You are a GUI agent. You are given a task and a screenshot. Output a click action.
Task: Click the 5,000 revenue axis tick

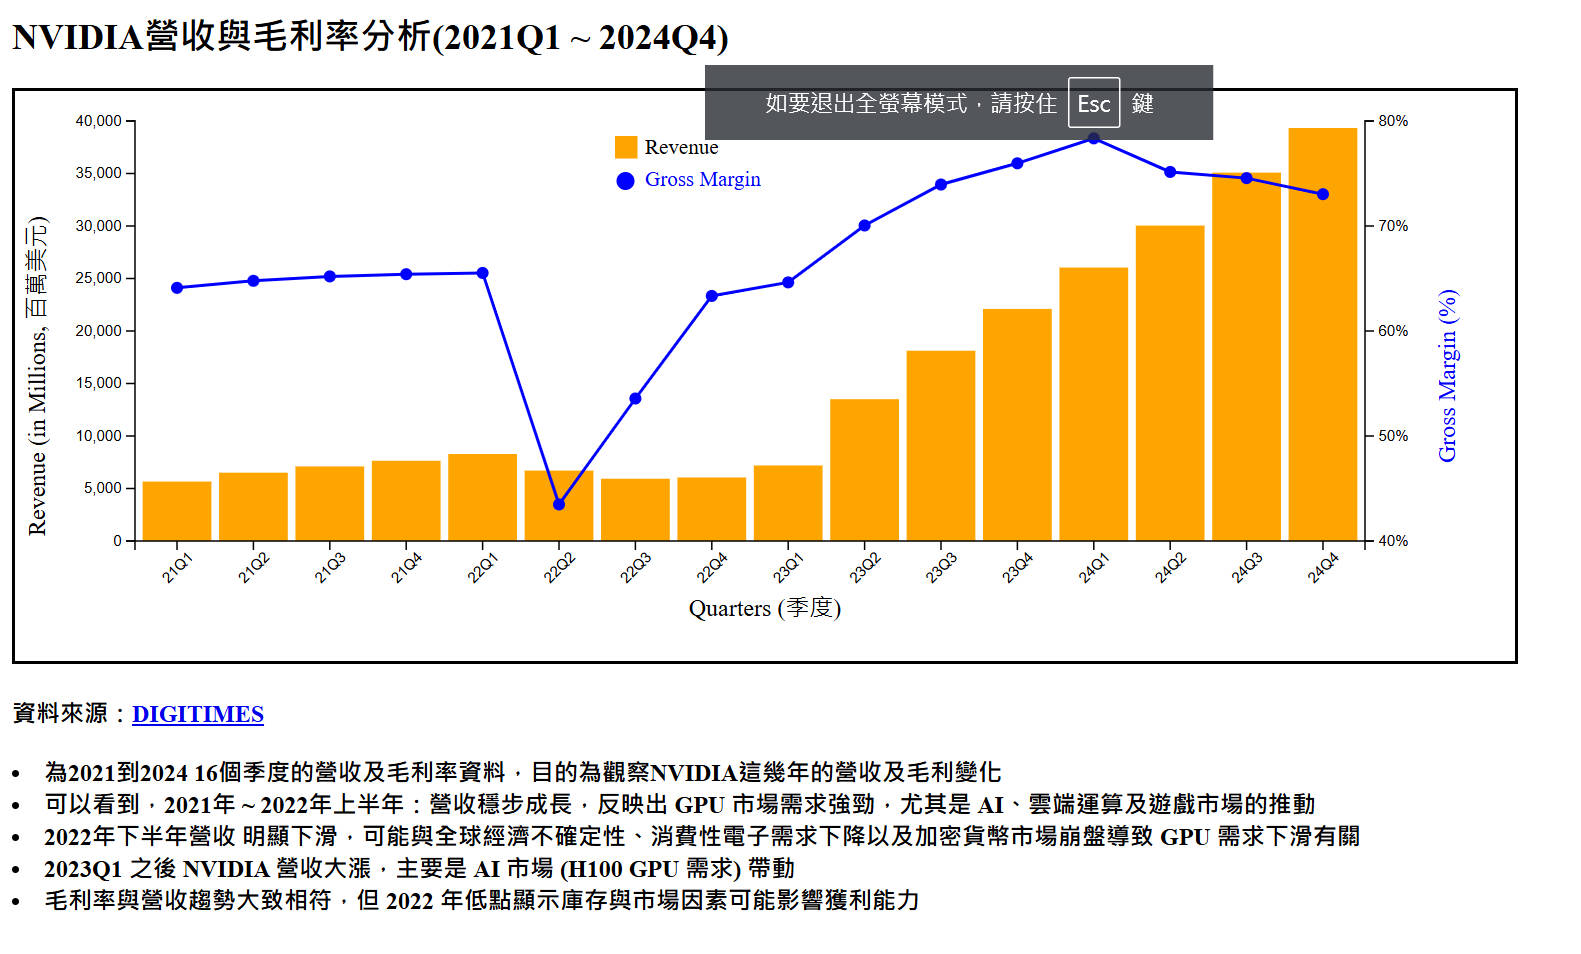point(102,488)
